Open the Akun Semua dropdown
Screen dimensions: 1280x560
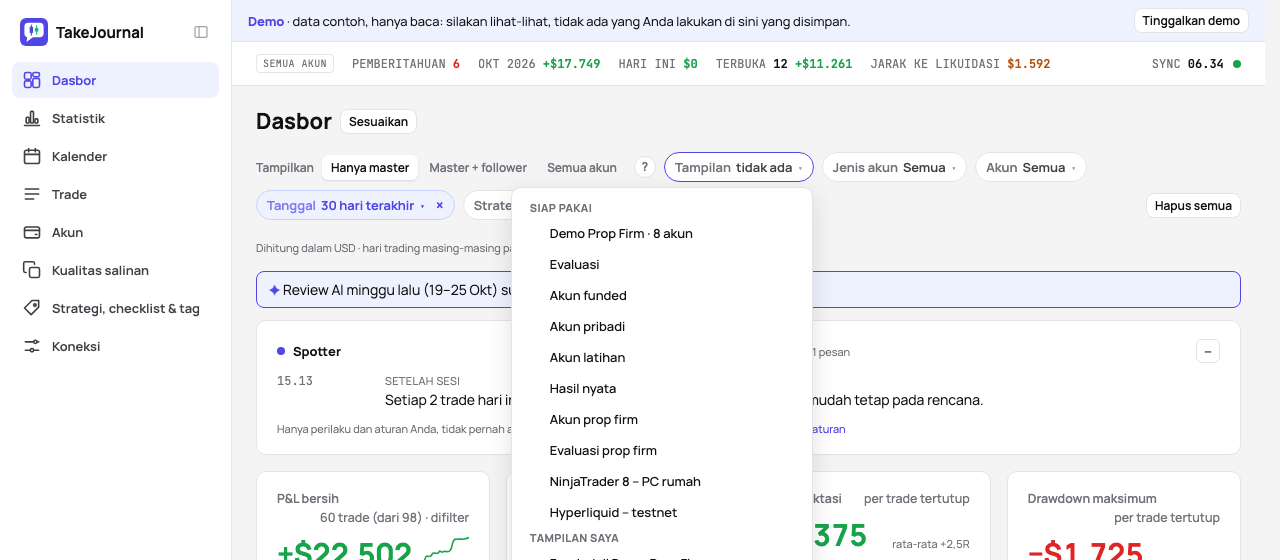1030,167
